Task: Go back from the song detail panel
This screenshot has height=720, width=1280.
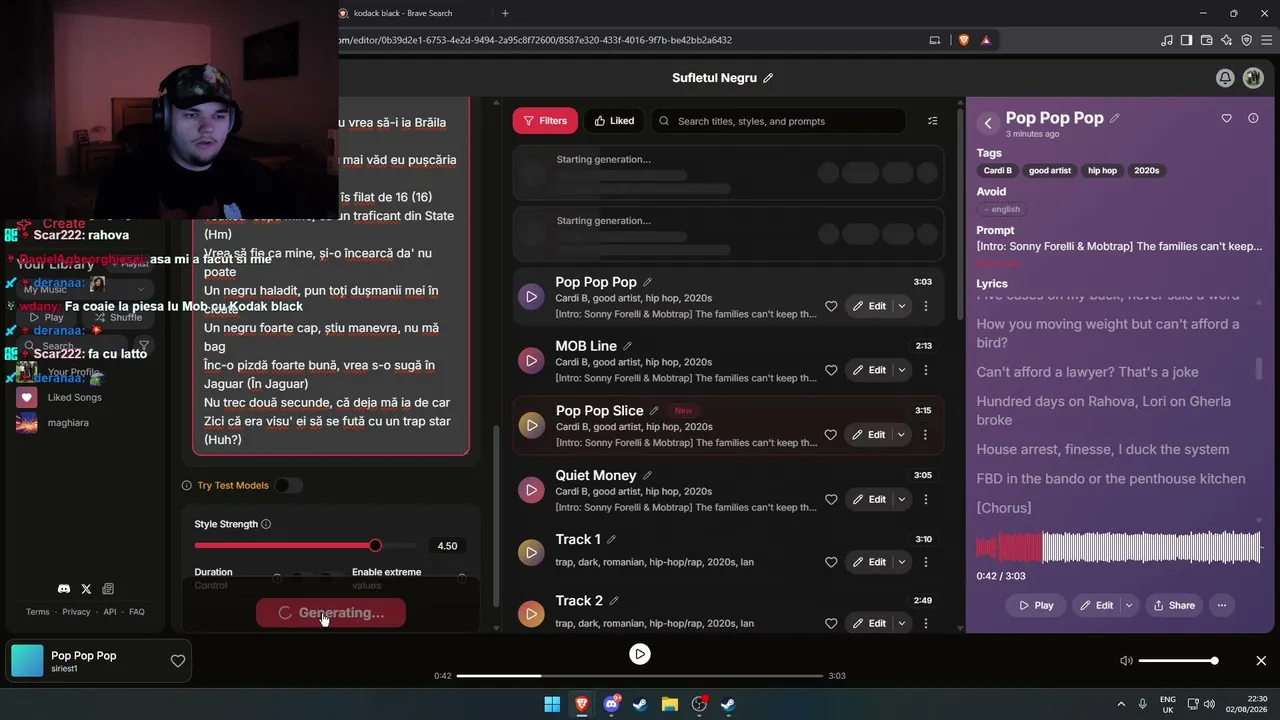Action: click(988, 123)
